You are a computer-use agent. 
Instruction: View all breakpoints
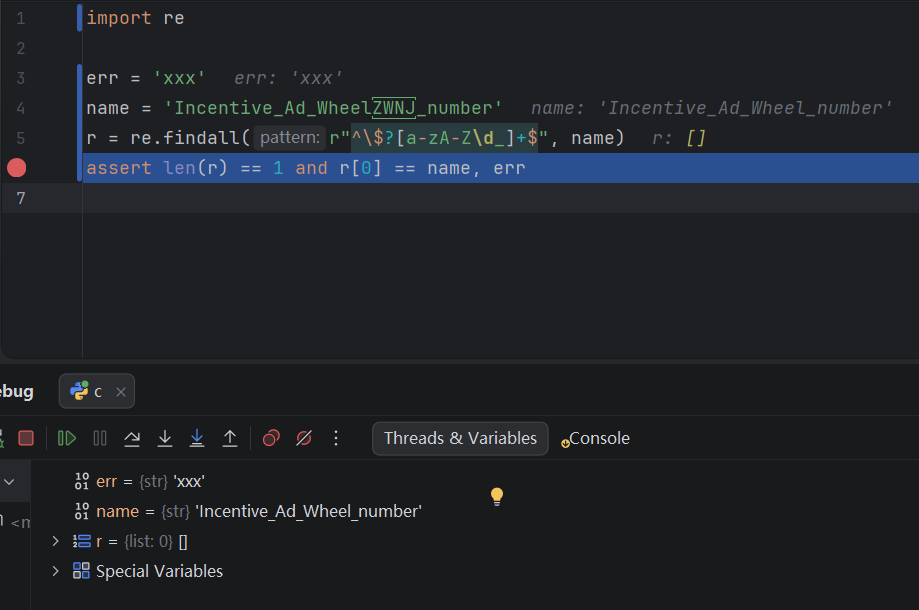click(271, 438)
